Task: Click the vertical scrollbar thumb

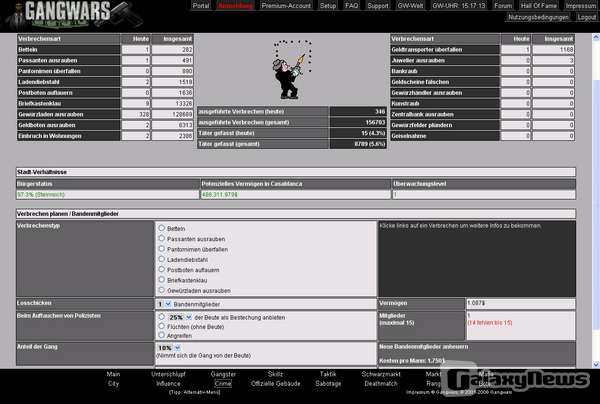Action: tap(596, 205)
